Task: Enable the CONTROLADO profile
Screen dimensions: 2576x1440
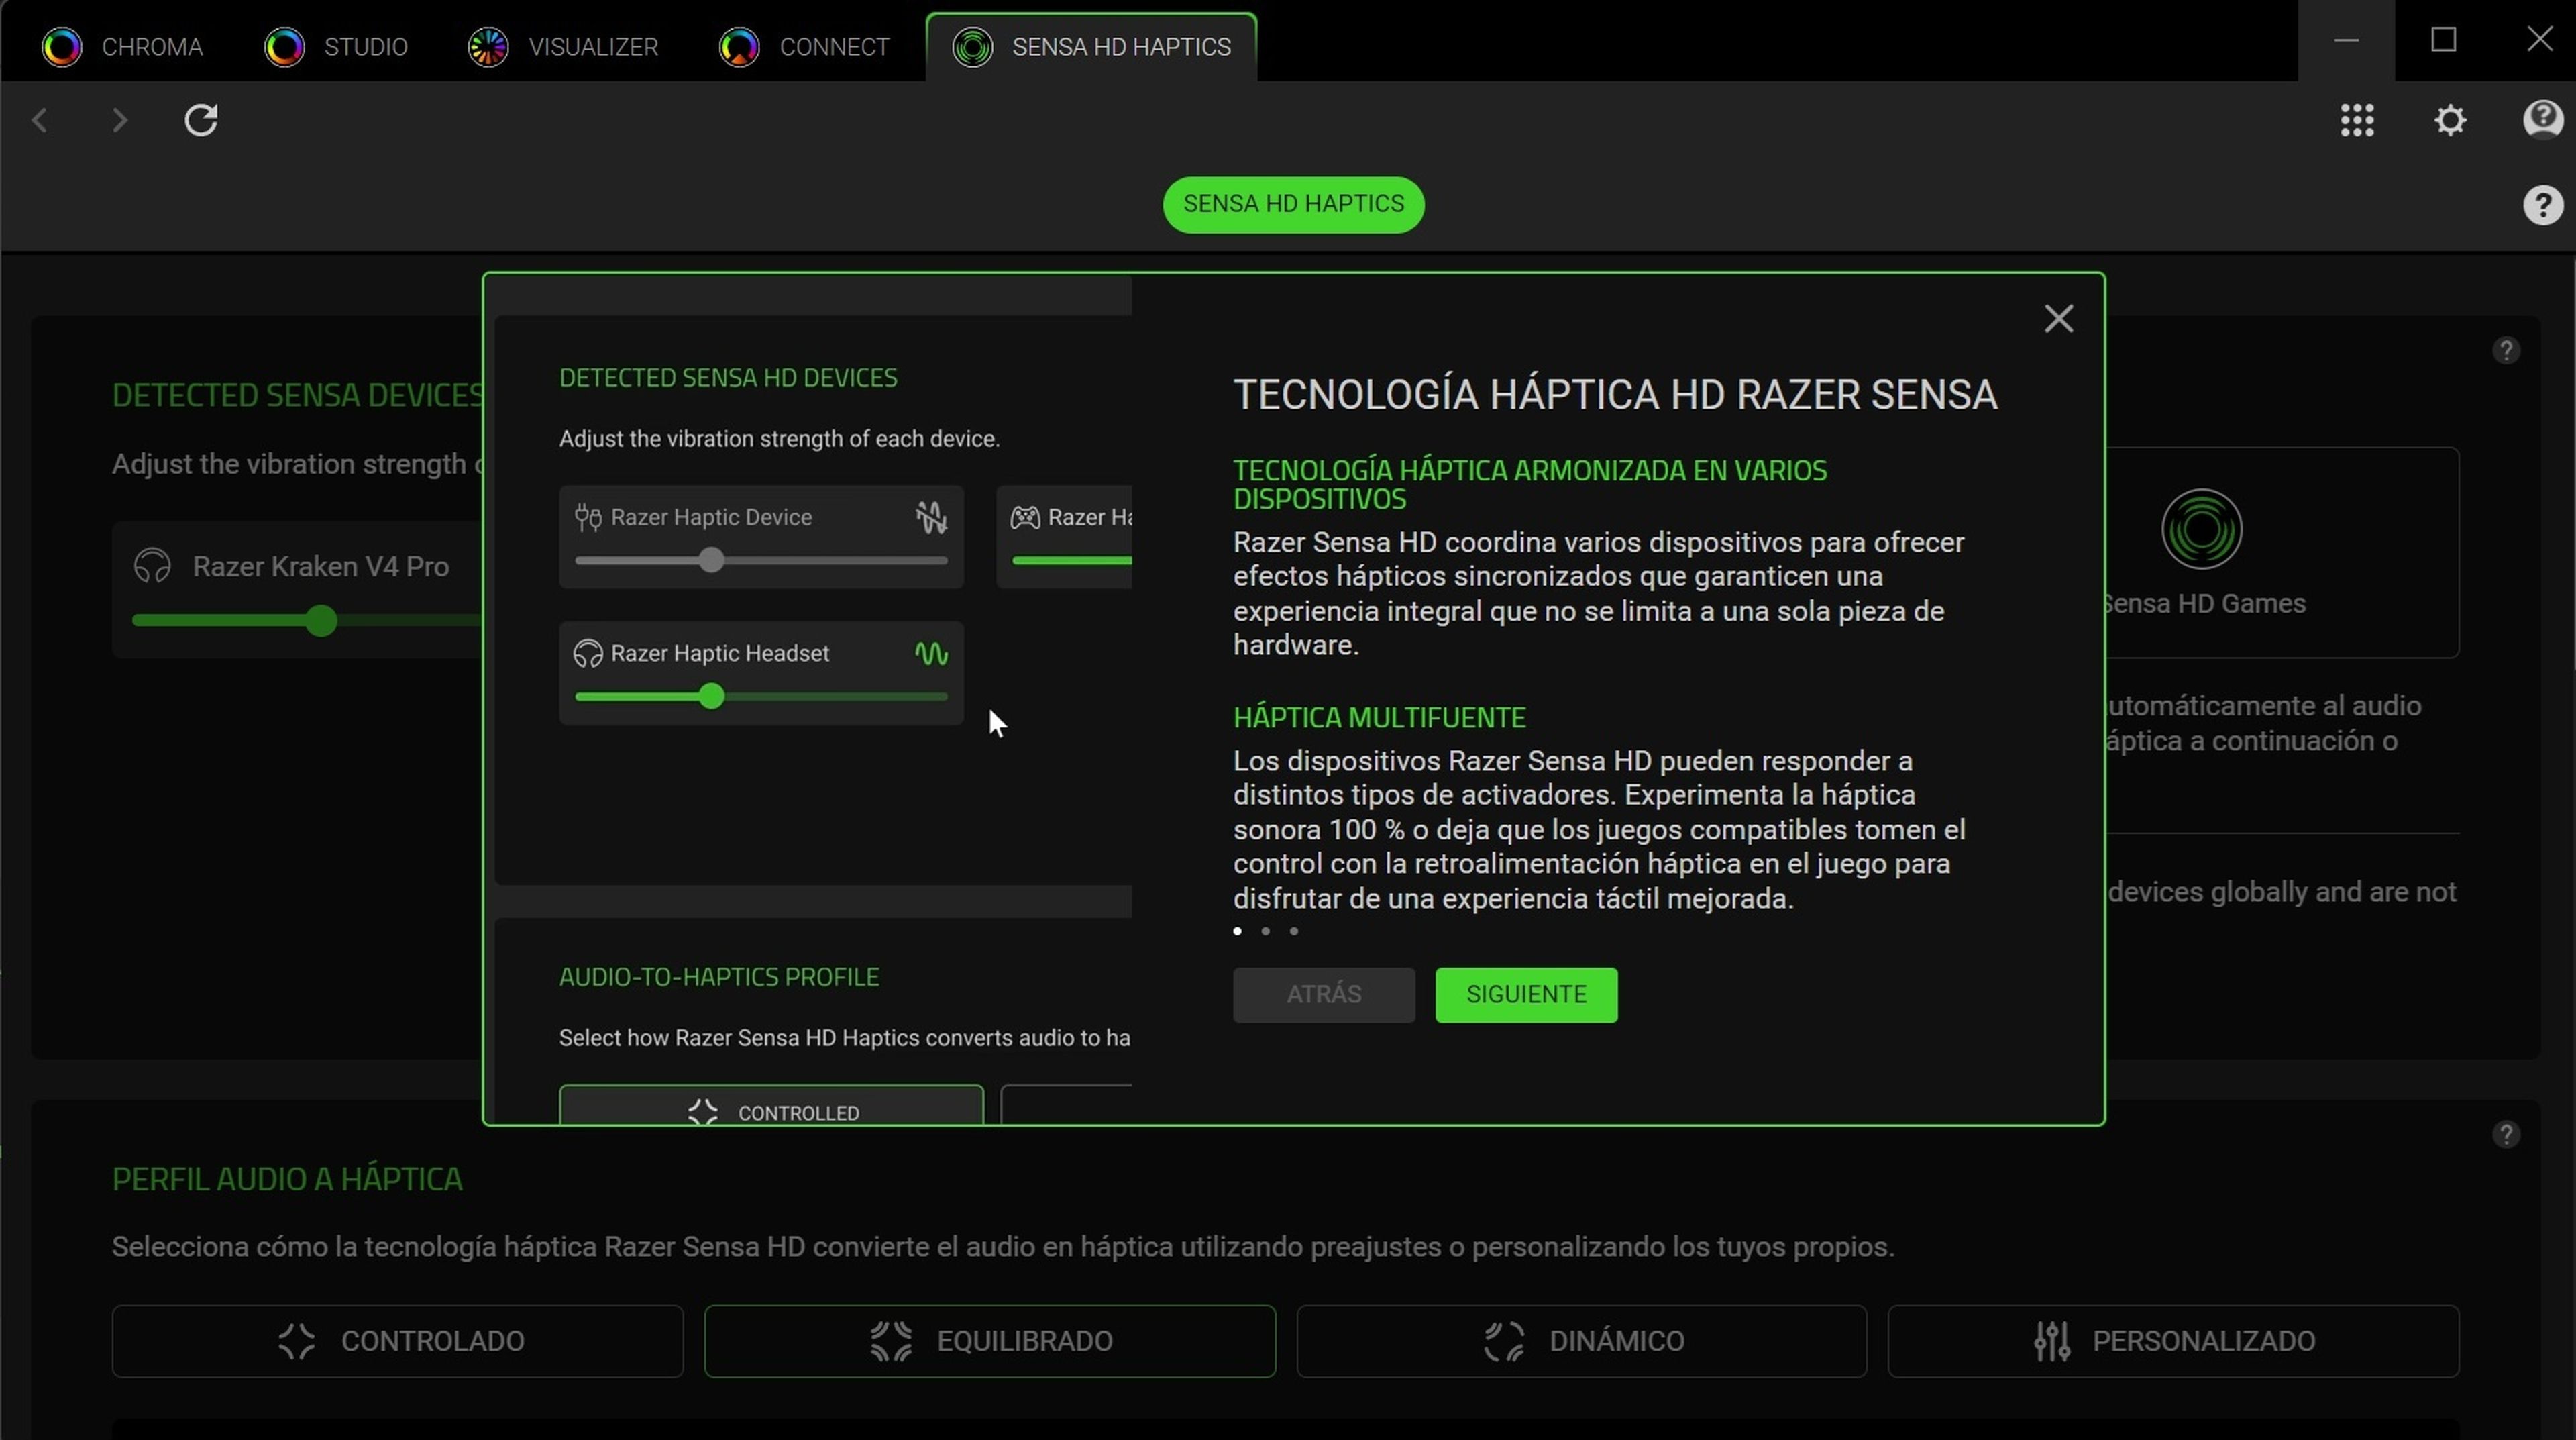Action: click(x=397, y=1341)
